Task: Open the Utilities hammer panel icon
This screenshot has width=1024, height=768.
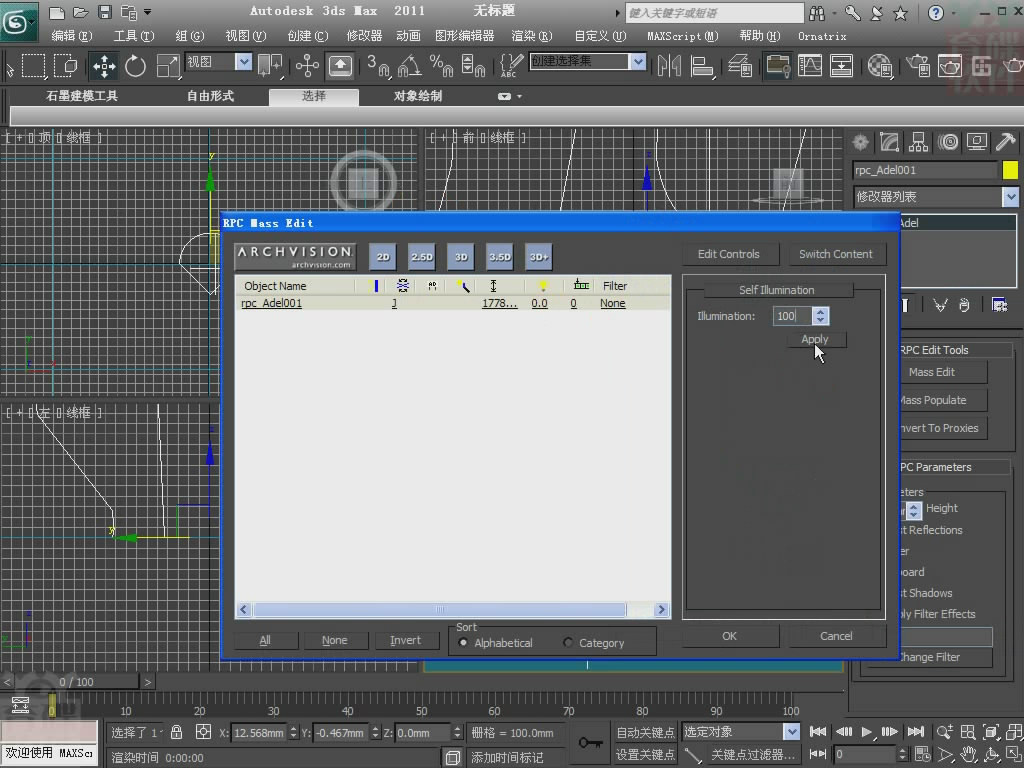Action: pos(1005,142)
